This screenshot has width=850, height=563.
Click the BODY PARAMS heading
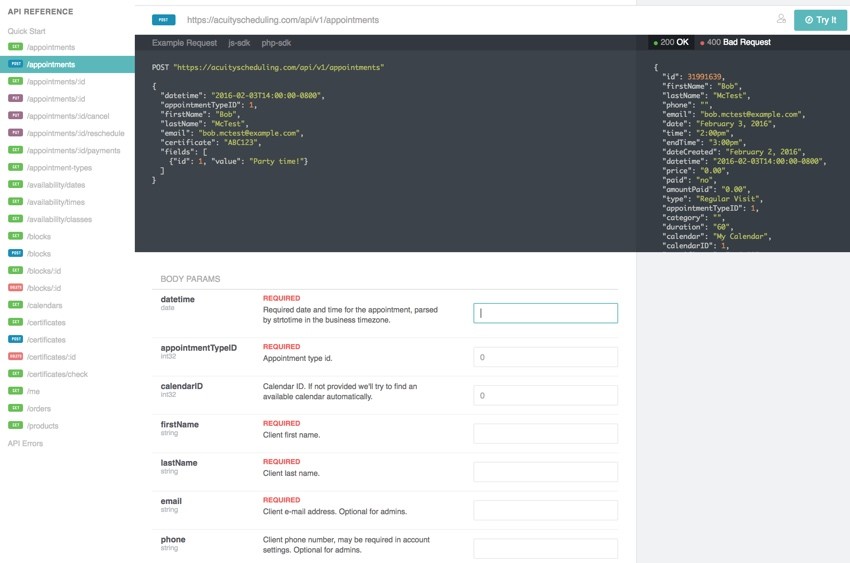190,279
